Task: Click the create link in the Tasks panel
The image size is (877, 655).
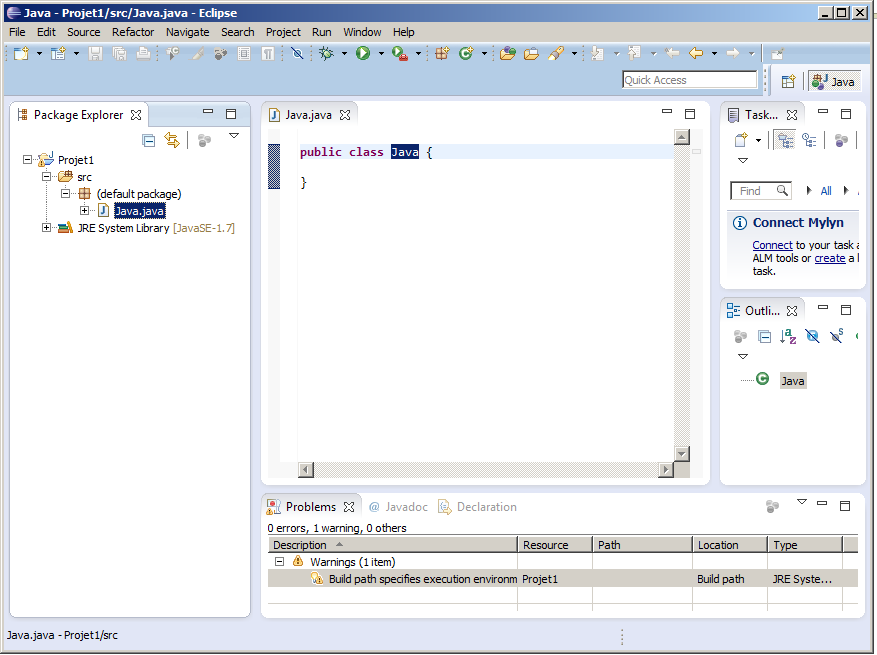Action: coord(830,258)
